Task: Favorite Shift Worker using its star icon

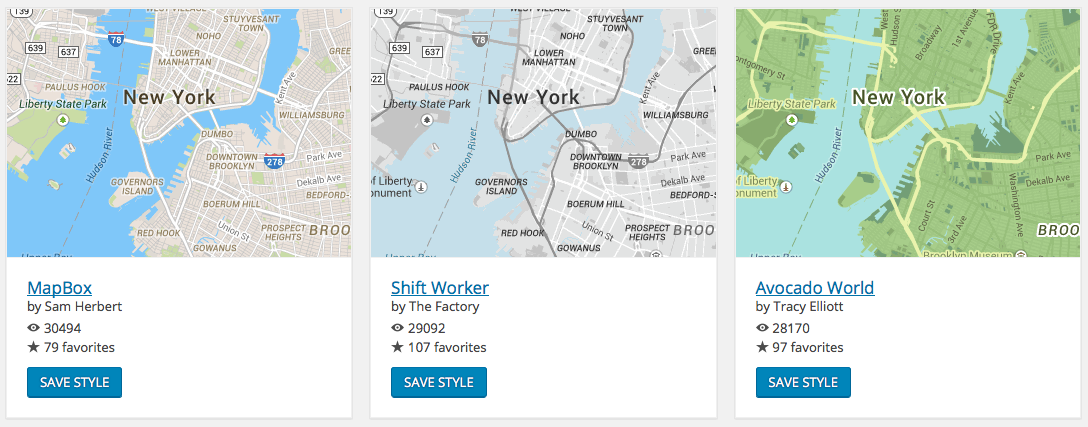Action: tap(397, 348)
